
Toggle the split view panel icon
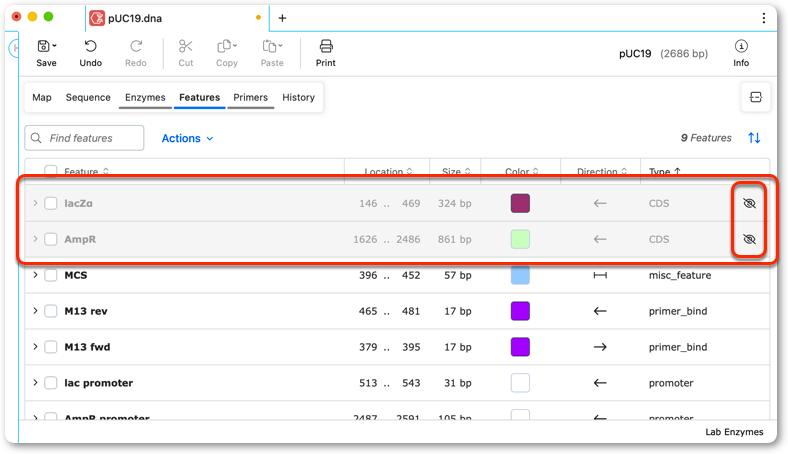pos(755,97)
